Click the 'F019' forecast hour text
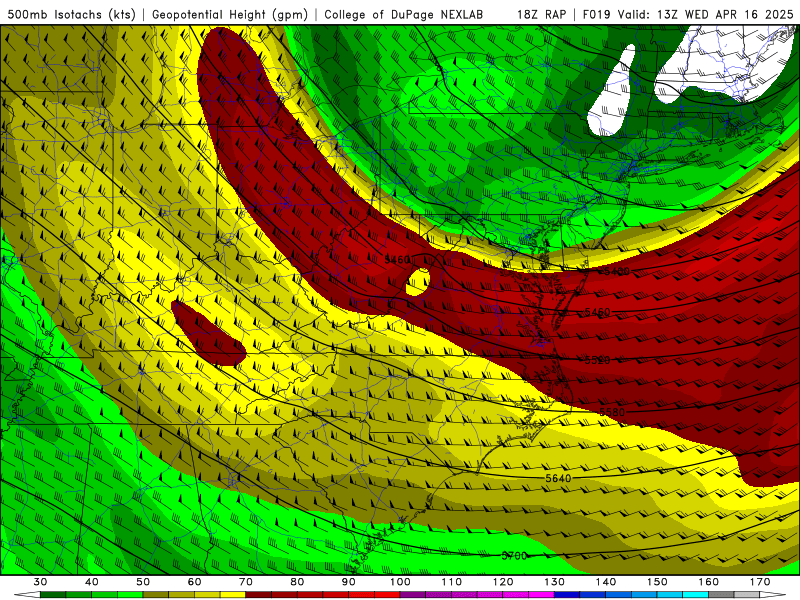The height and width of the screenshot is (600, 800). tap(597, 15)
